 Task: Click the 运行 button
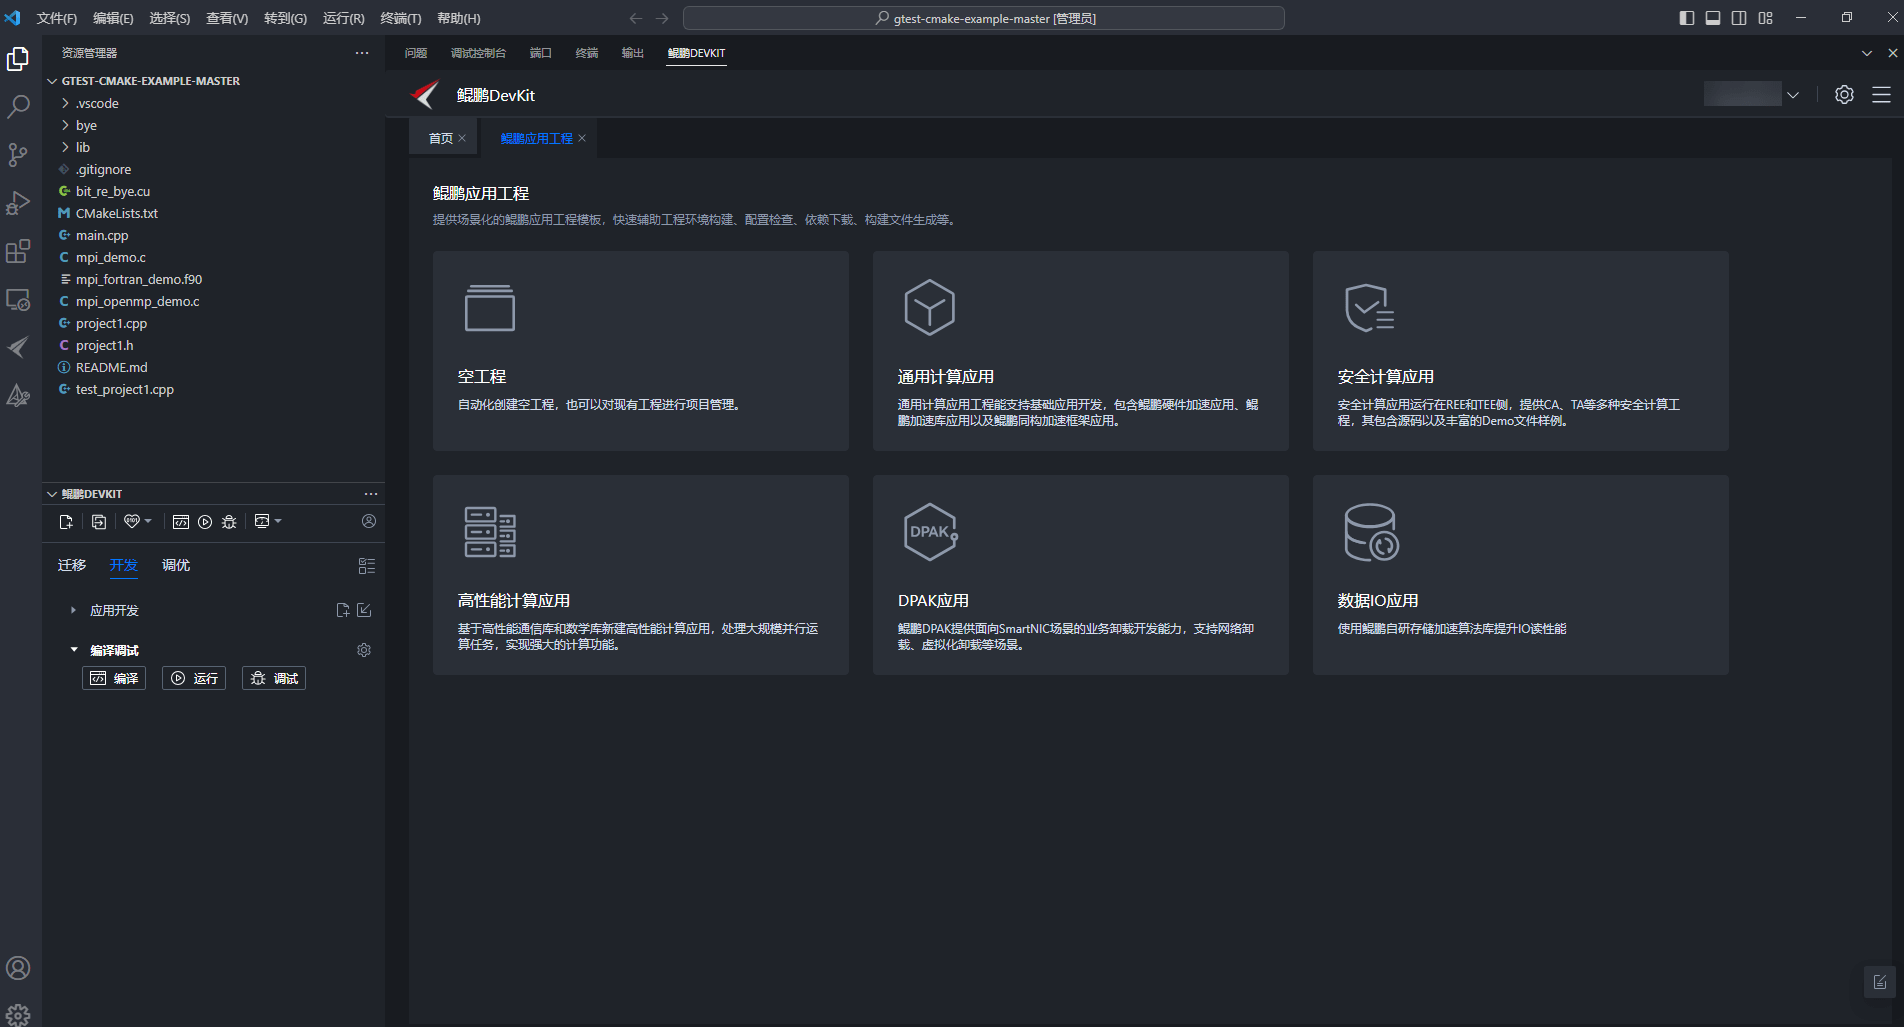194,678
